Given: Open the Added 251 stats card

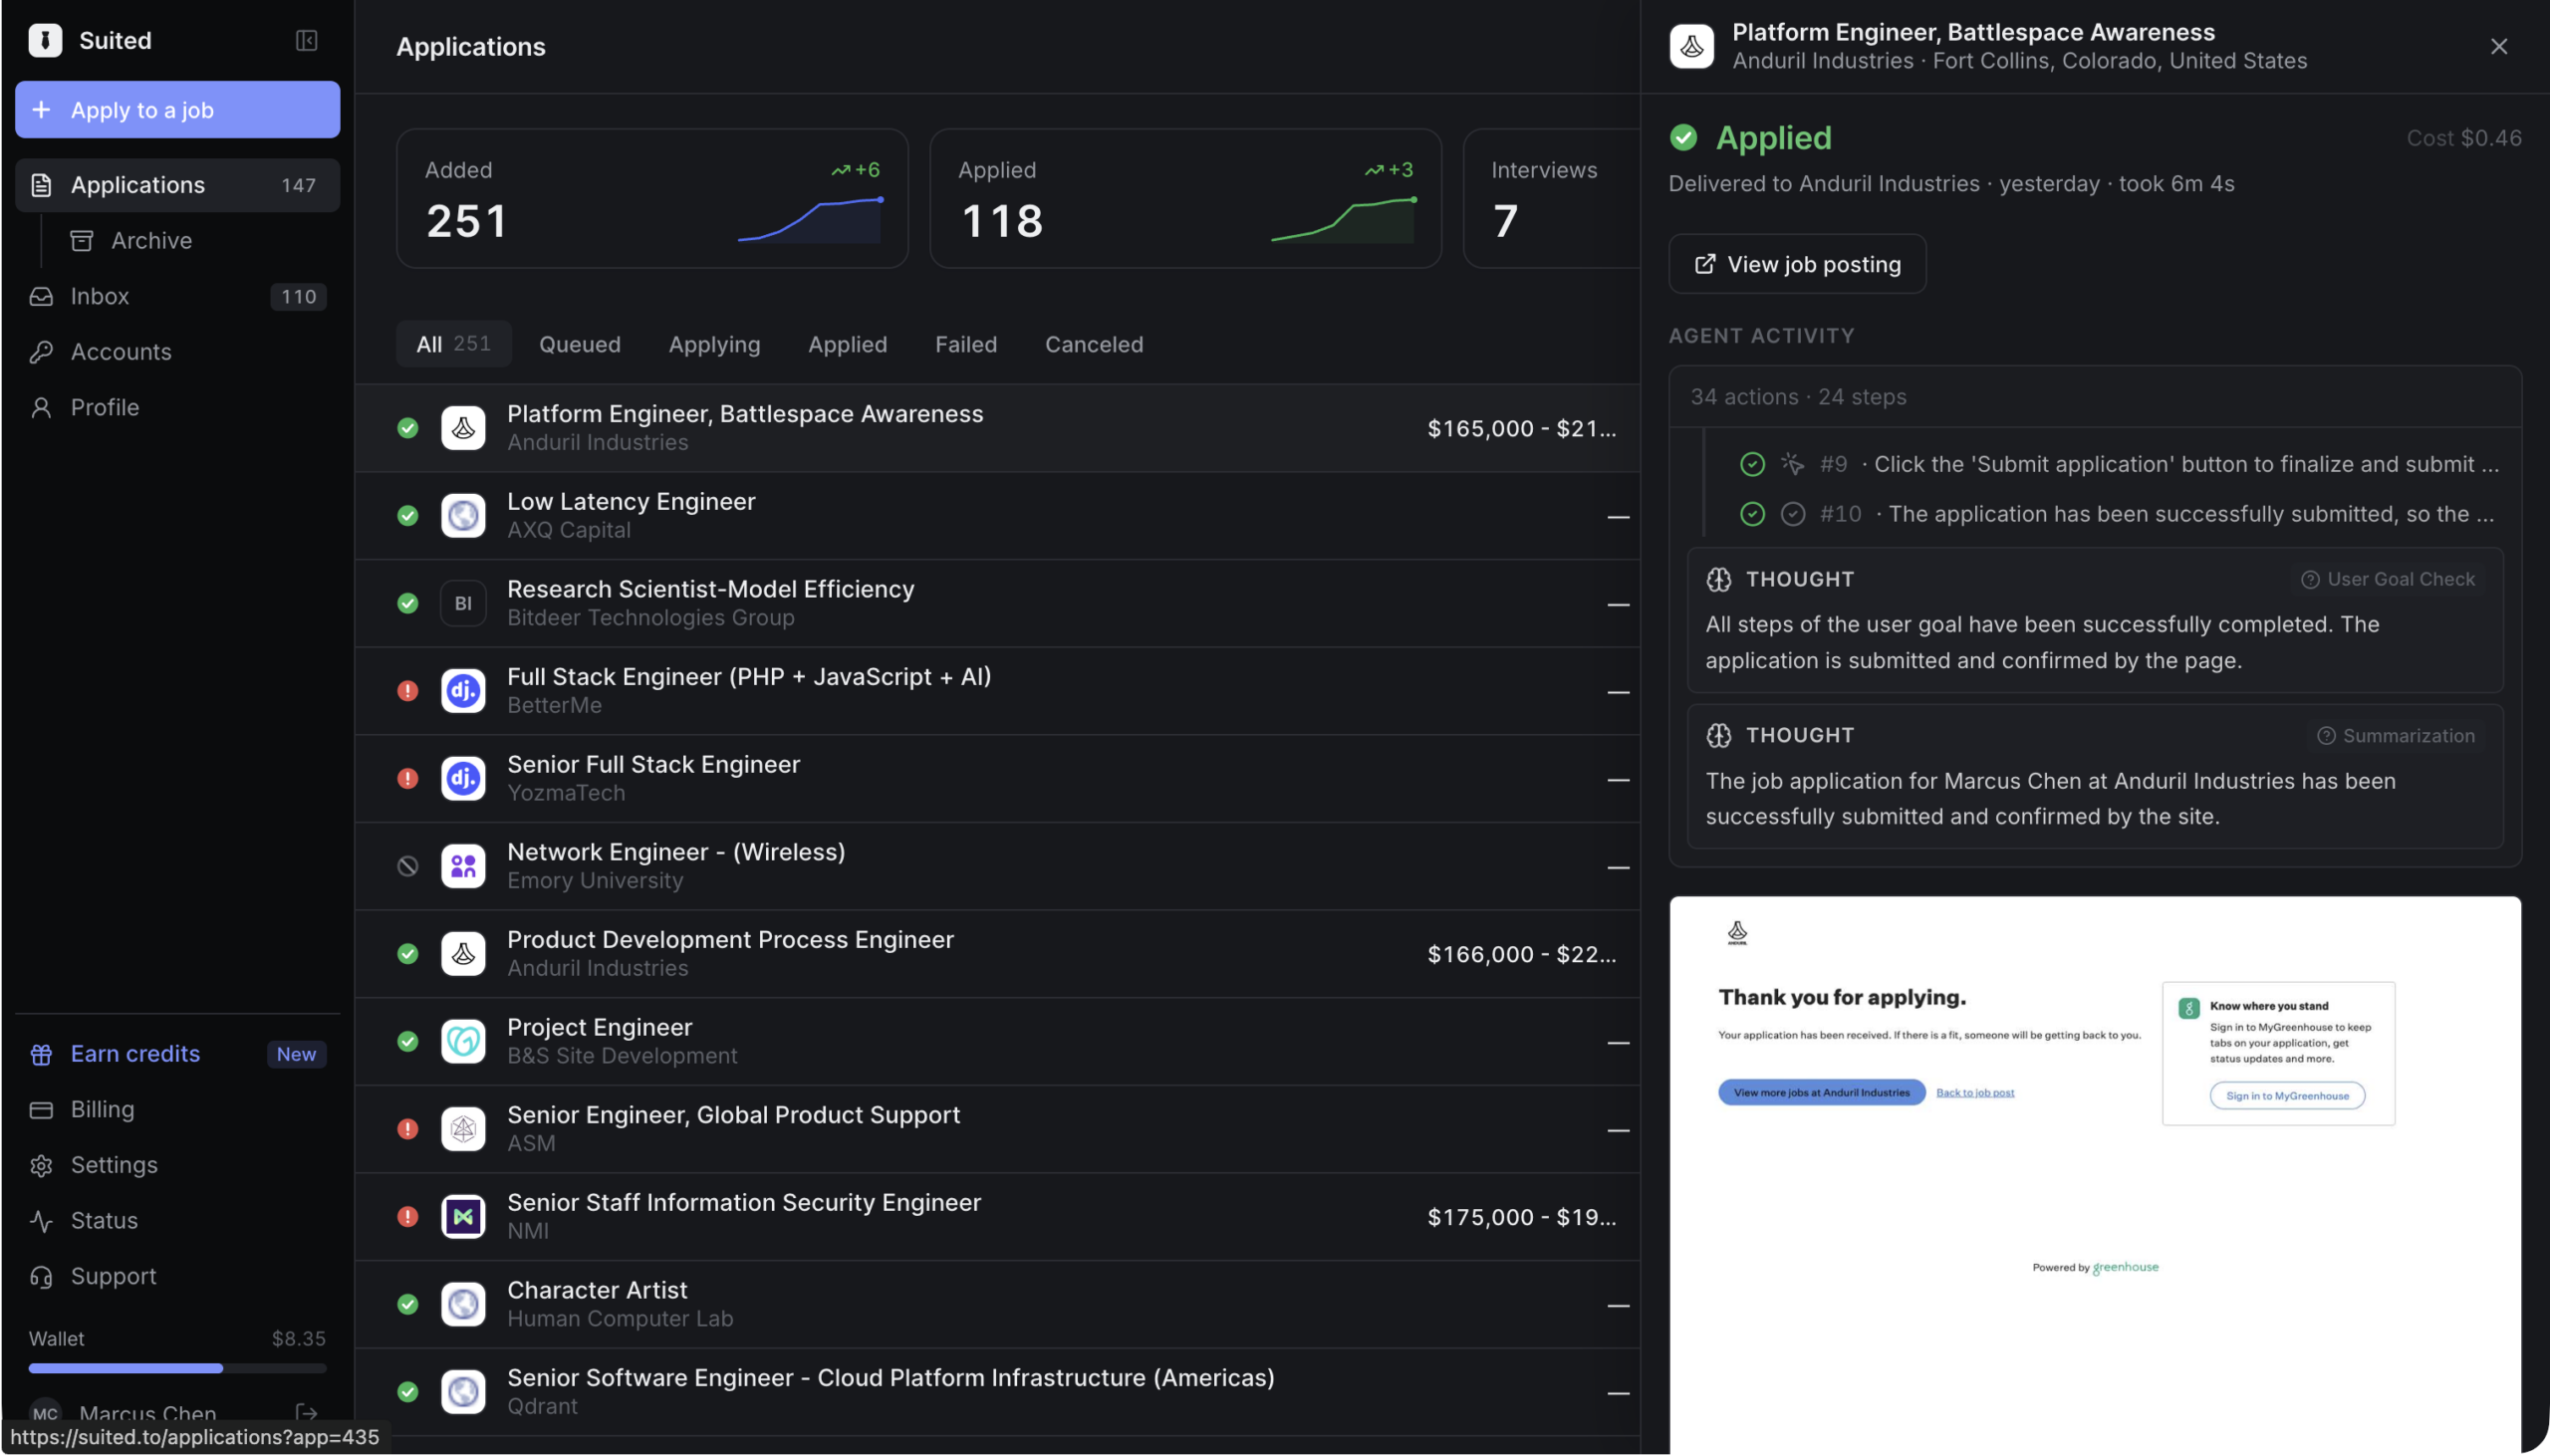Looking at the screenshot, I should pyautogui.click(x=653, y=198).
